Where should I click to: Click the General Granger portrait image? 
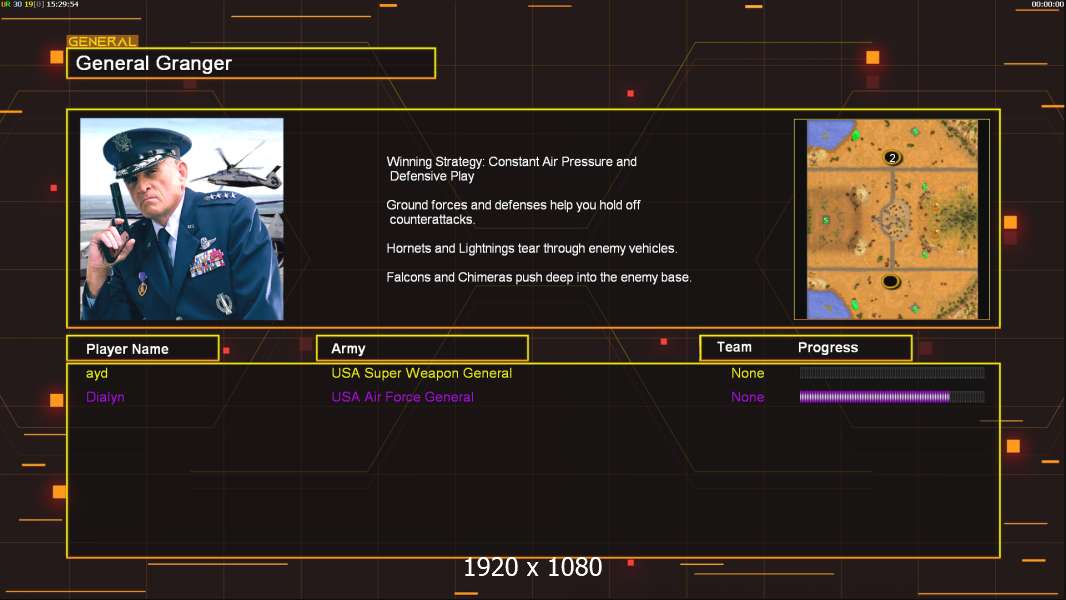click(x=182, y=219)
